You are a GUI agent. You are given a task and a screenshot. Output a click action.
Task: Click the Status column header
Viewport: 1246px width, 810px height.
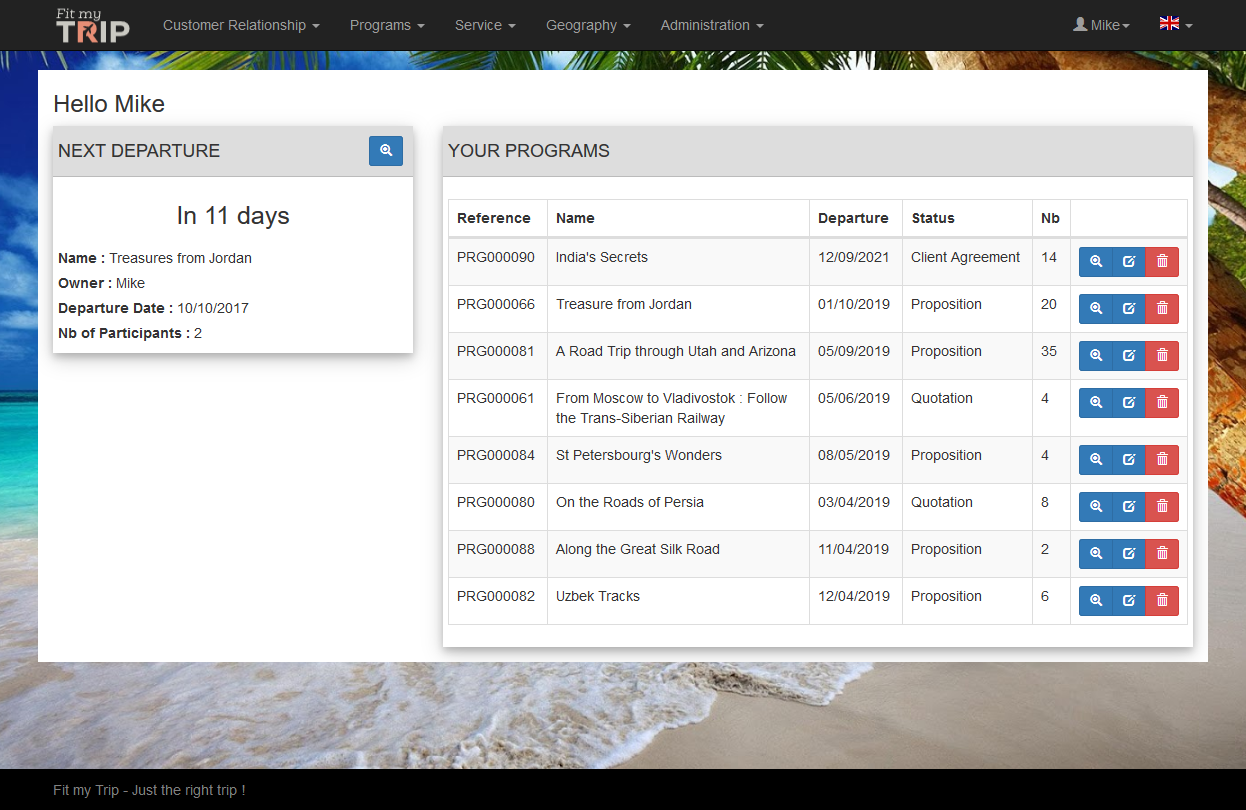coord(933,218)
